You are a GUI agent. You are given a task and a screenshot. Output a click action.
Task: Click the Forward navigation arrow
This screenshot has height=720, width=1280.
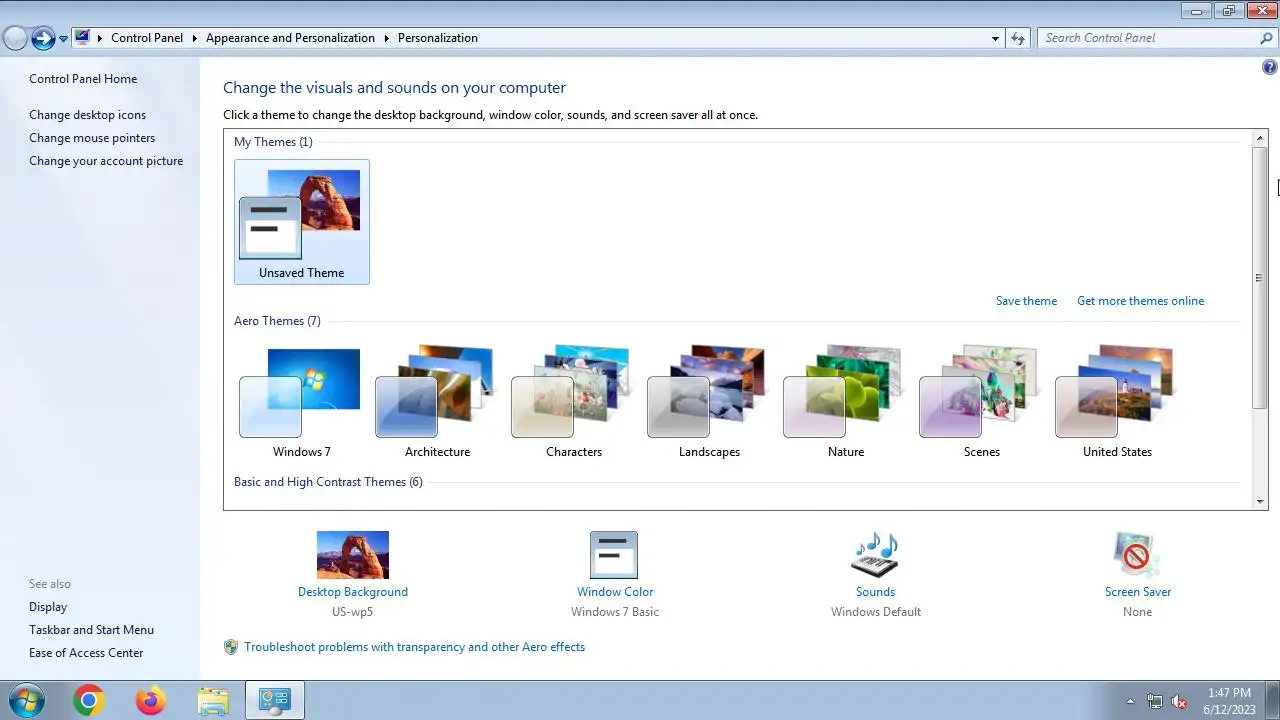pyautogui.click(x=43, y=38)
